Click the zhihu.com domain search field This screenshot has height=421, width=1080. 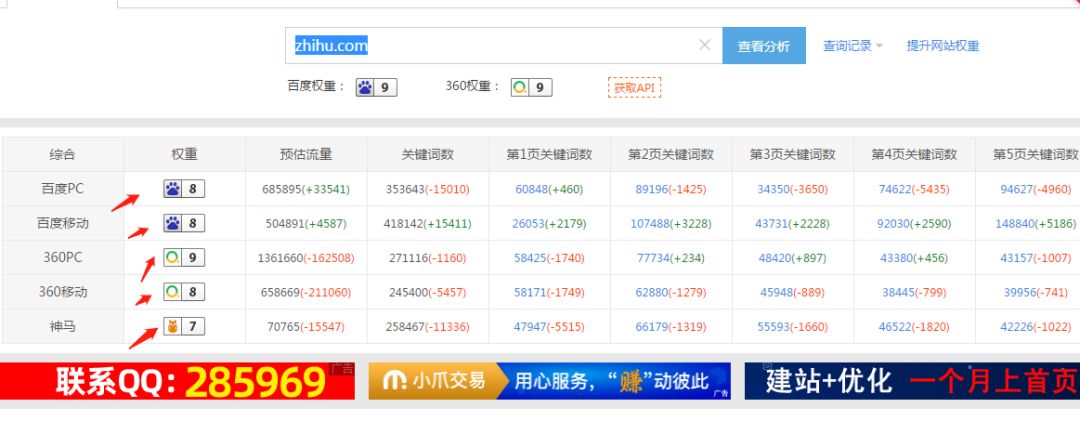[503, 45]
